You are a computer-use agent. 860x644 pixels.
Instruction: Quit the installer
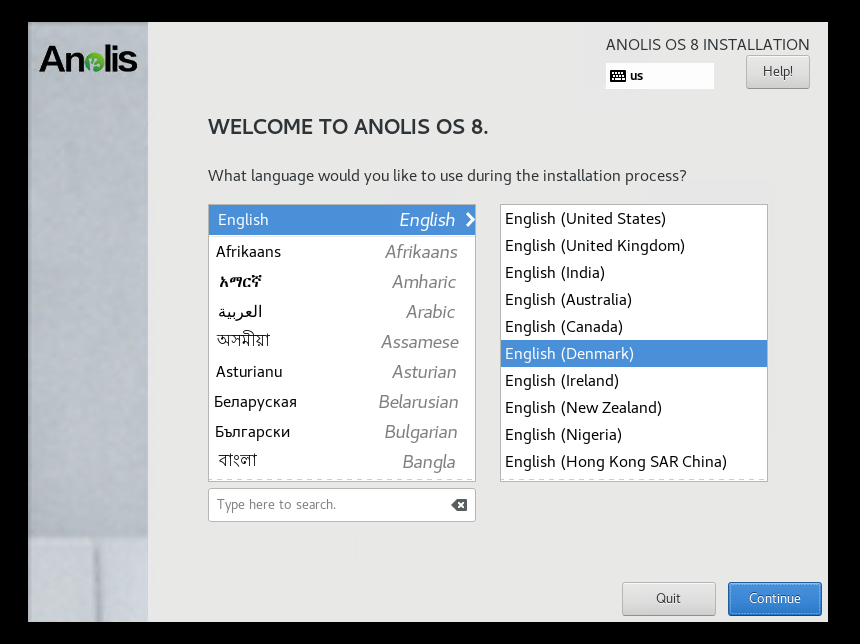668,599
